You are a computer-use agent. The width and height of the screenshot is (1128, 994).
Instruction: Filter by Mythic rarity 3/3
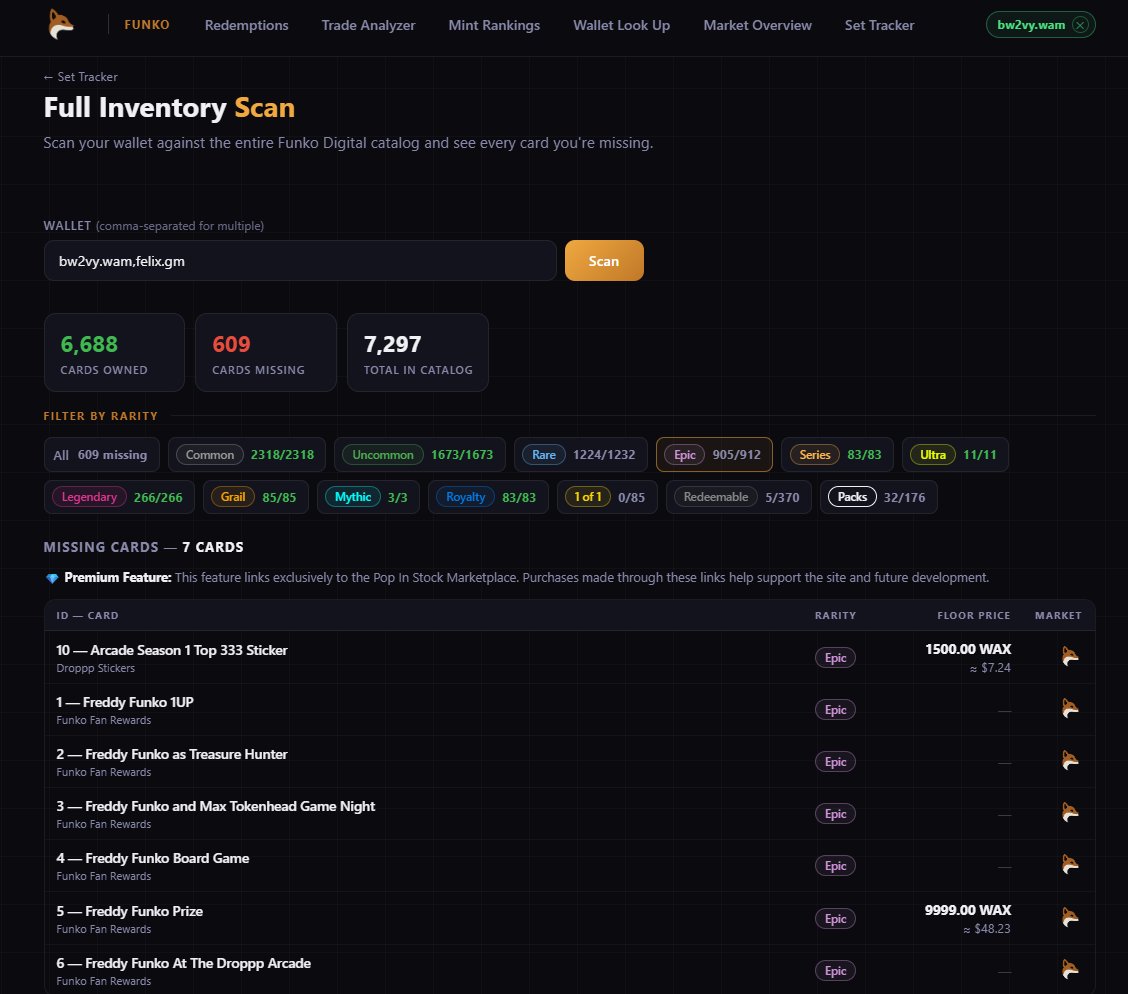368,497
